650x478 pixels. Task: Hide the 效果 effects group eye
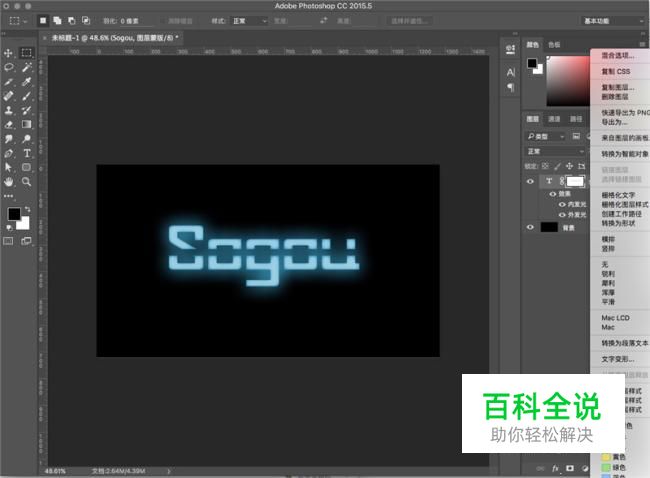pyautogui.click(x=553, y=194)
